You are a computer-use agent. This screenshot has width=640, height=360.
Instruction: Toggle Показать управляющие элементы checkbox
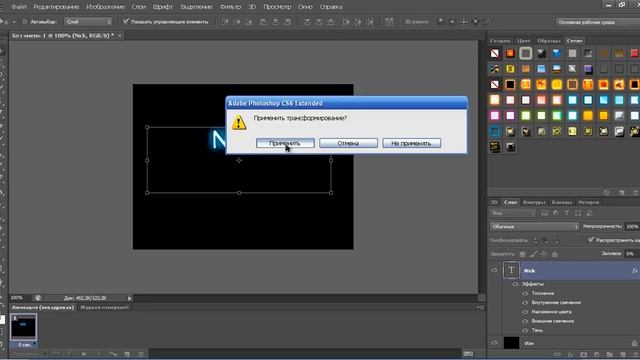click(126, 21)
